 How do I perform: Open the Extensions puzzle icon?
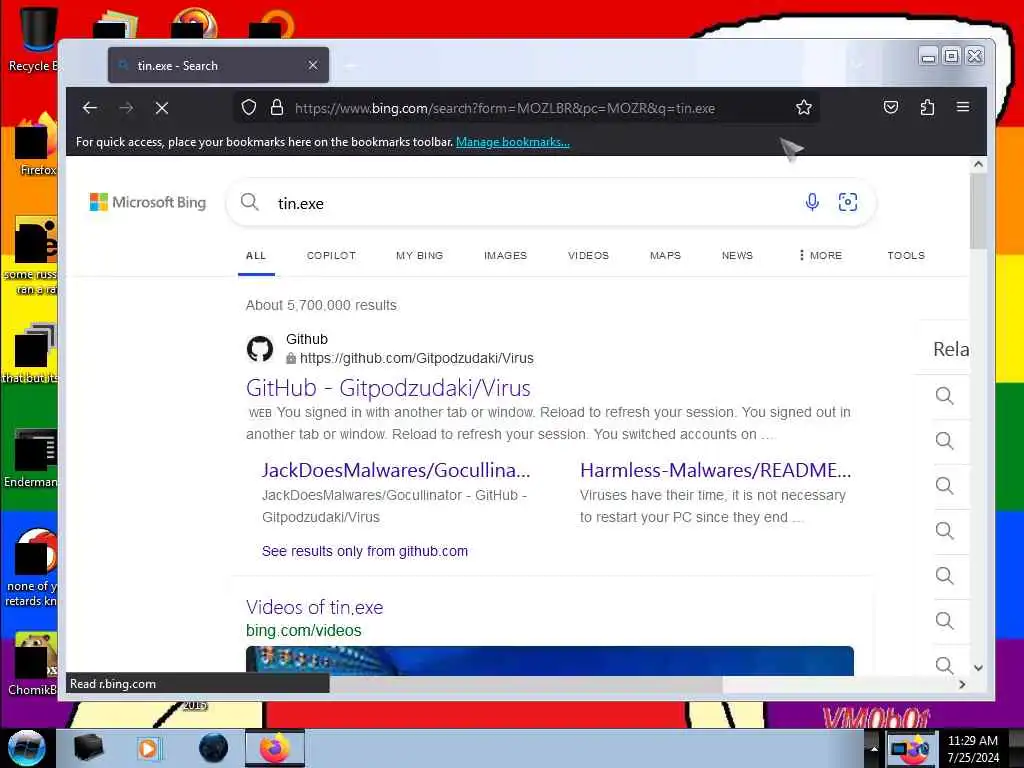click(927, 107)
